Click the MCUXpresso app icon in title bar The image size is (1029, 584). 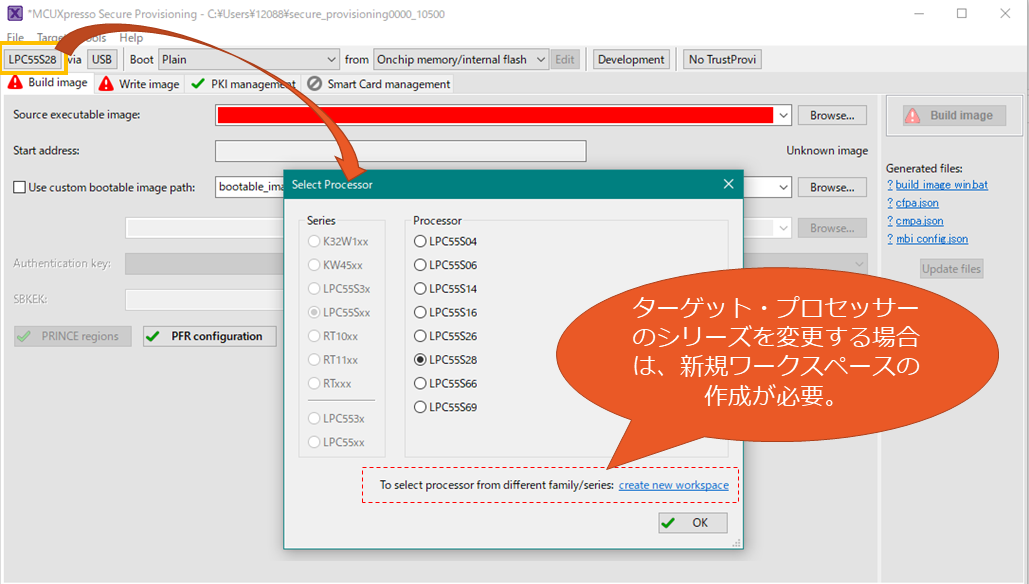point(15,14)
